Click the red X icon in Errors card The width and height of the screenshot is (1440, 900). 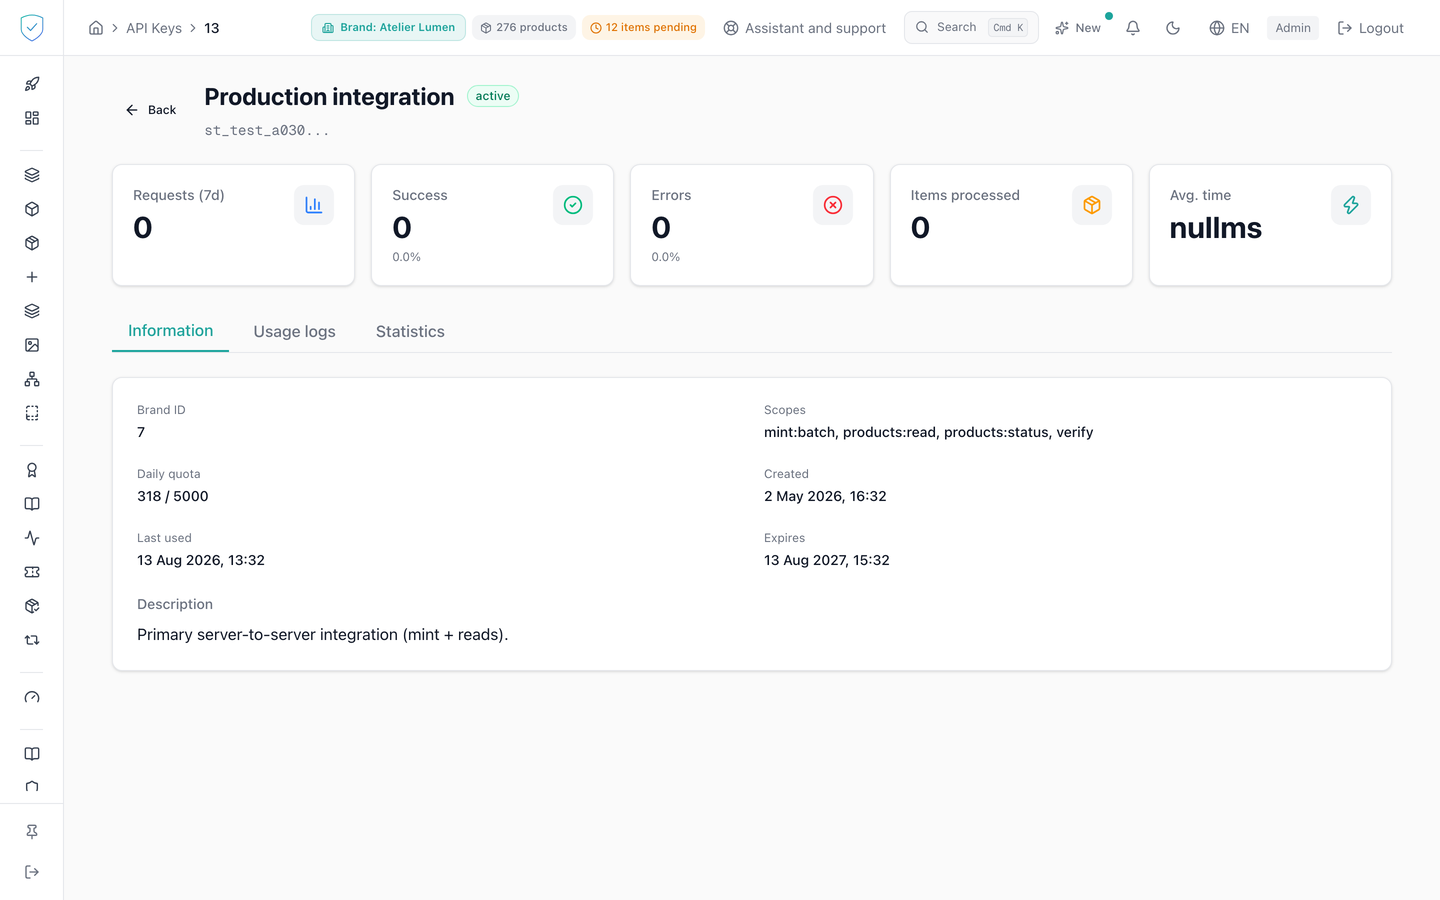833,205
